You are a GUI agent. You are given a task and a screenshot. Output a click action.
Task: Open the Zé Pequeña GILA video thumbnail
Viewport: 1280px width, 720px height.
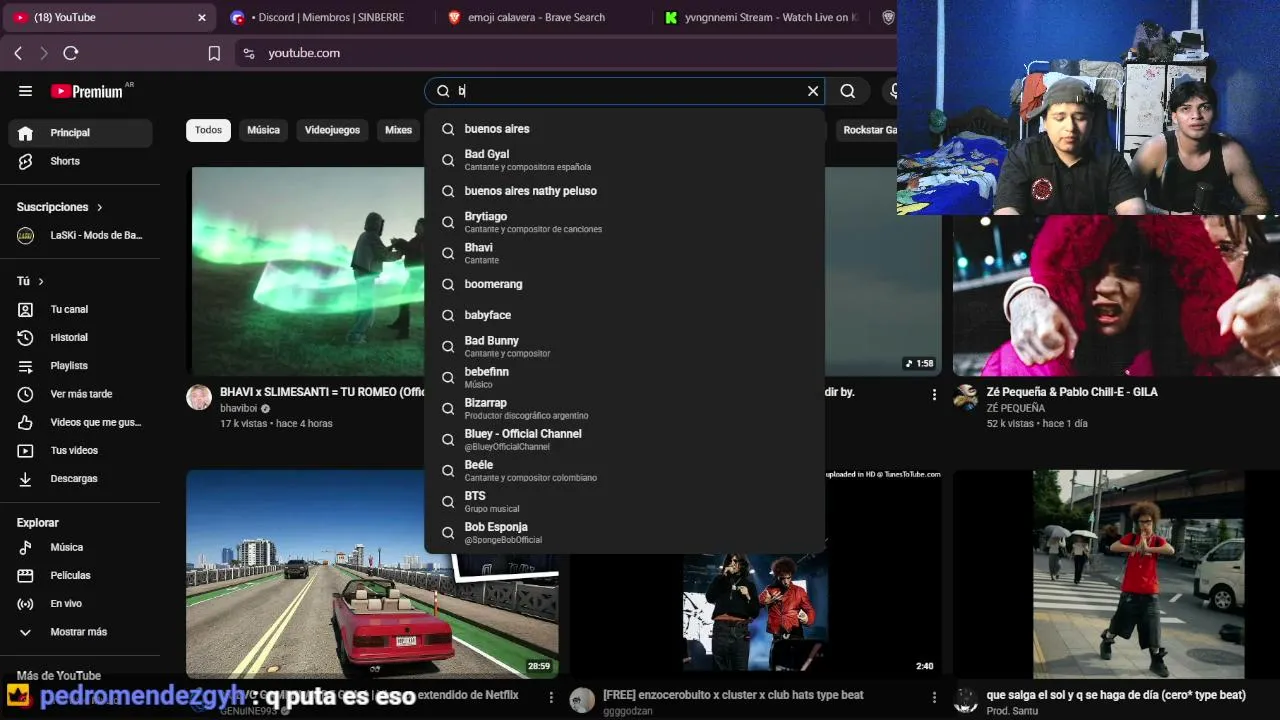tap(1116, 296)
